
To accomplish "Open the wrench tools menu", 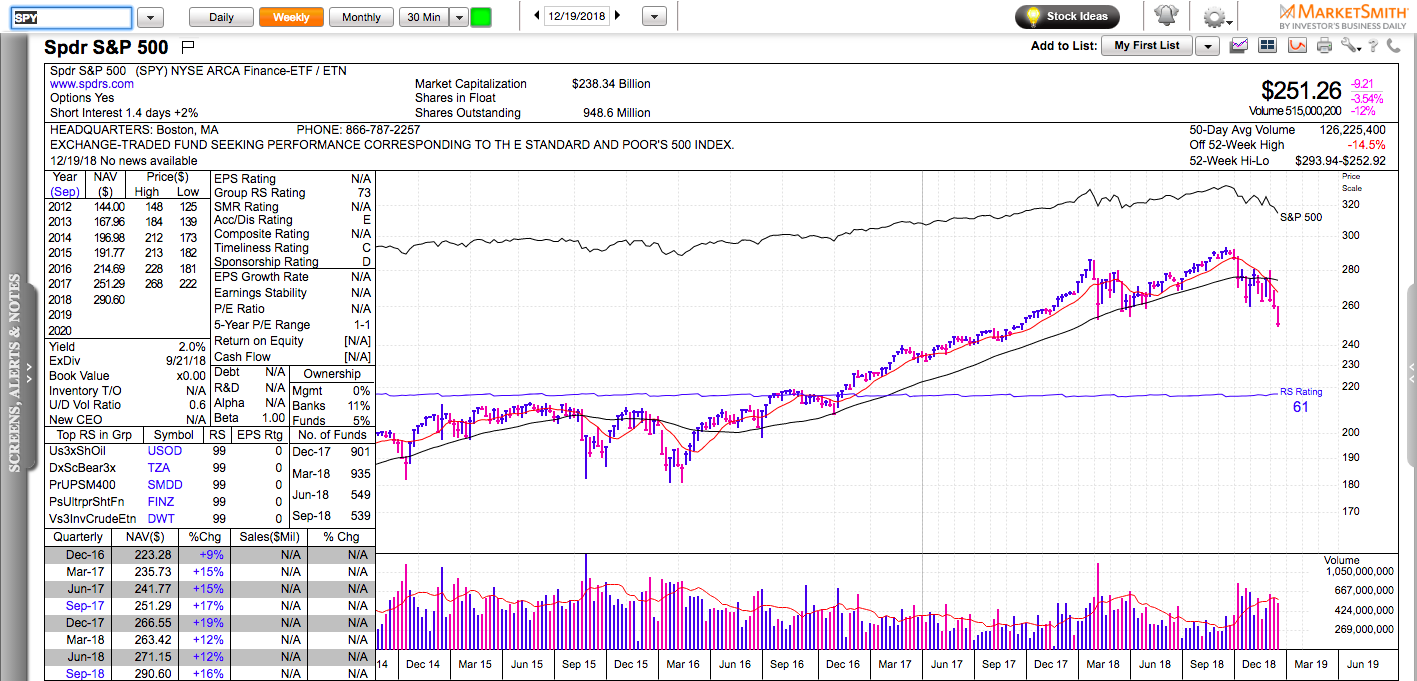I will pos(1351,45).
